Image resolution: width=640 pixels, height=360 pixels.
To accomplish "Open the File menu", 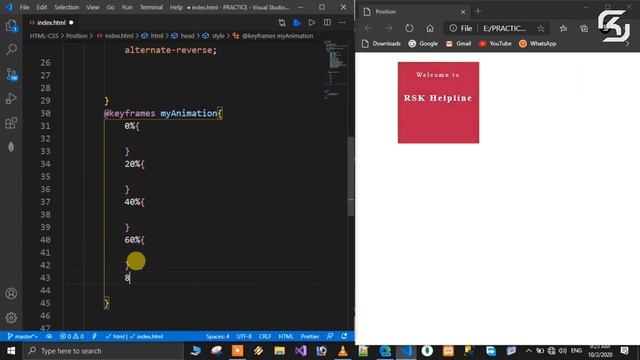I will pyautogui.click(x=24, y=7).
